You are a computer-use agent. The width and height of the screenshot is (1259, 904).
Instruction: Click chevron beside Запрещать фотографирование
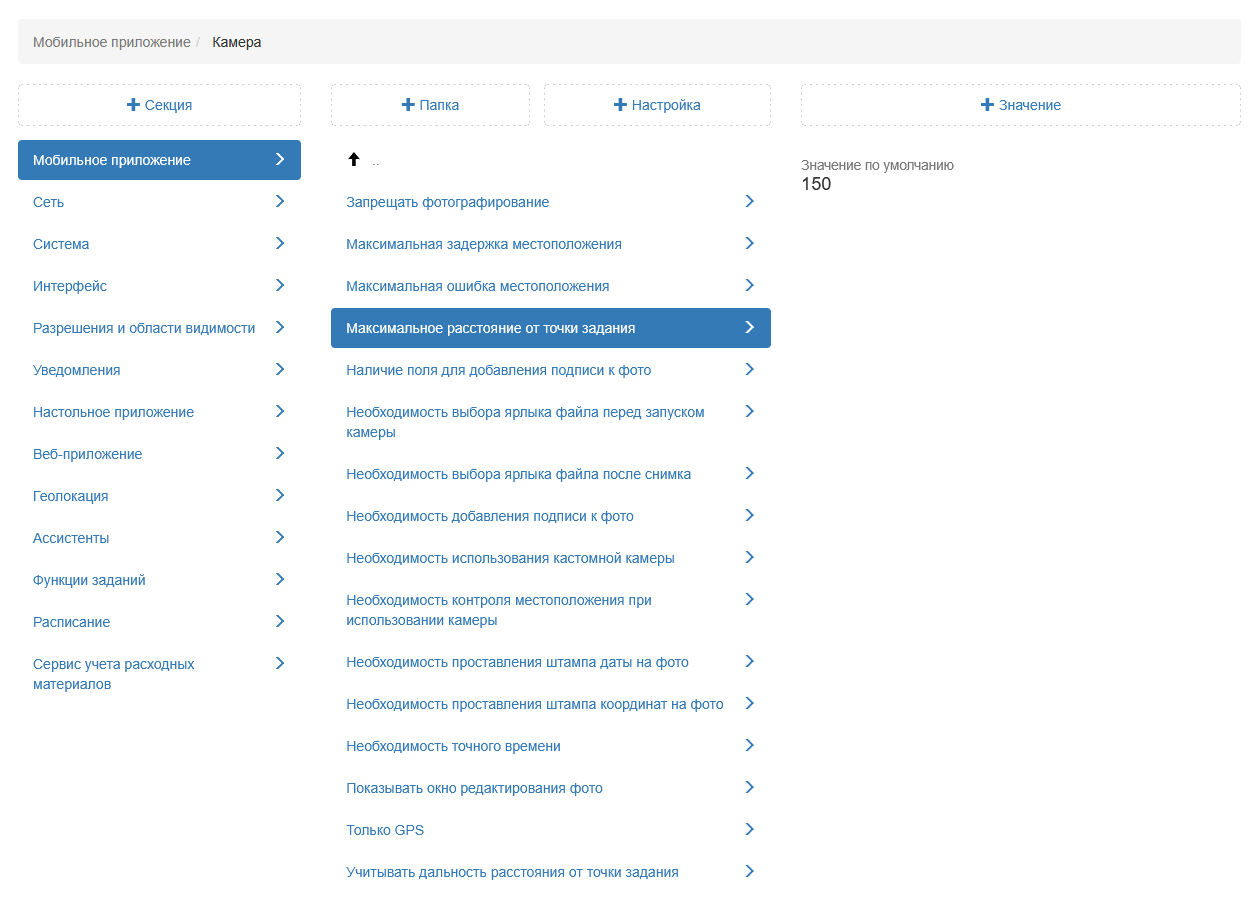[749, 201]
